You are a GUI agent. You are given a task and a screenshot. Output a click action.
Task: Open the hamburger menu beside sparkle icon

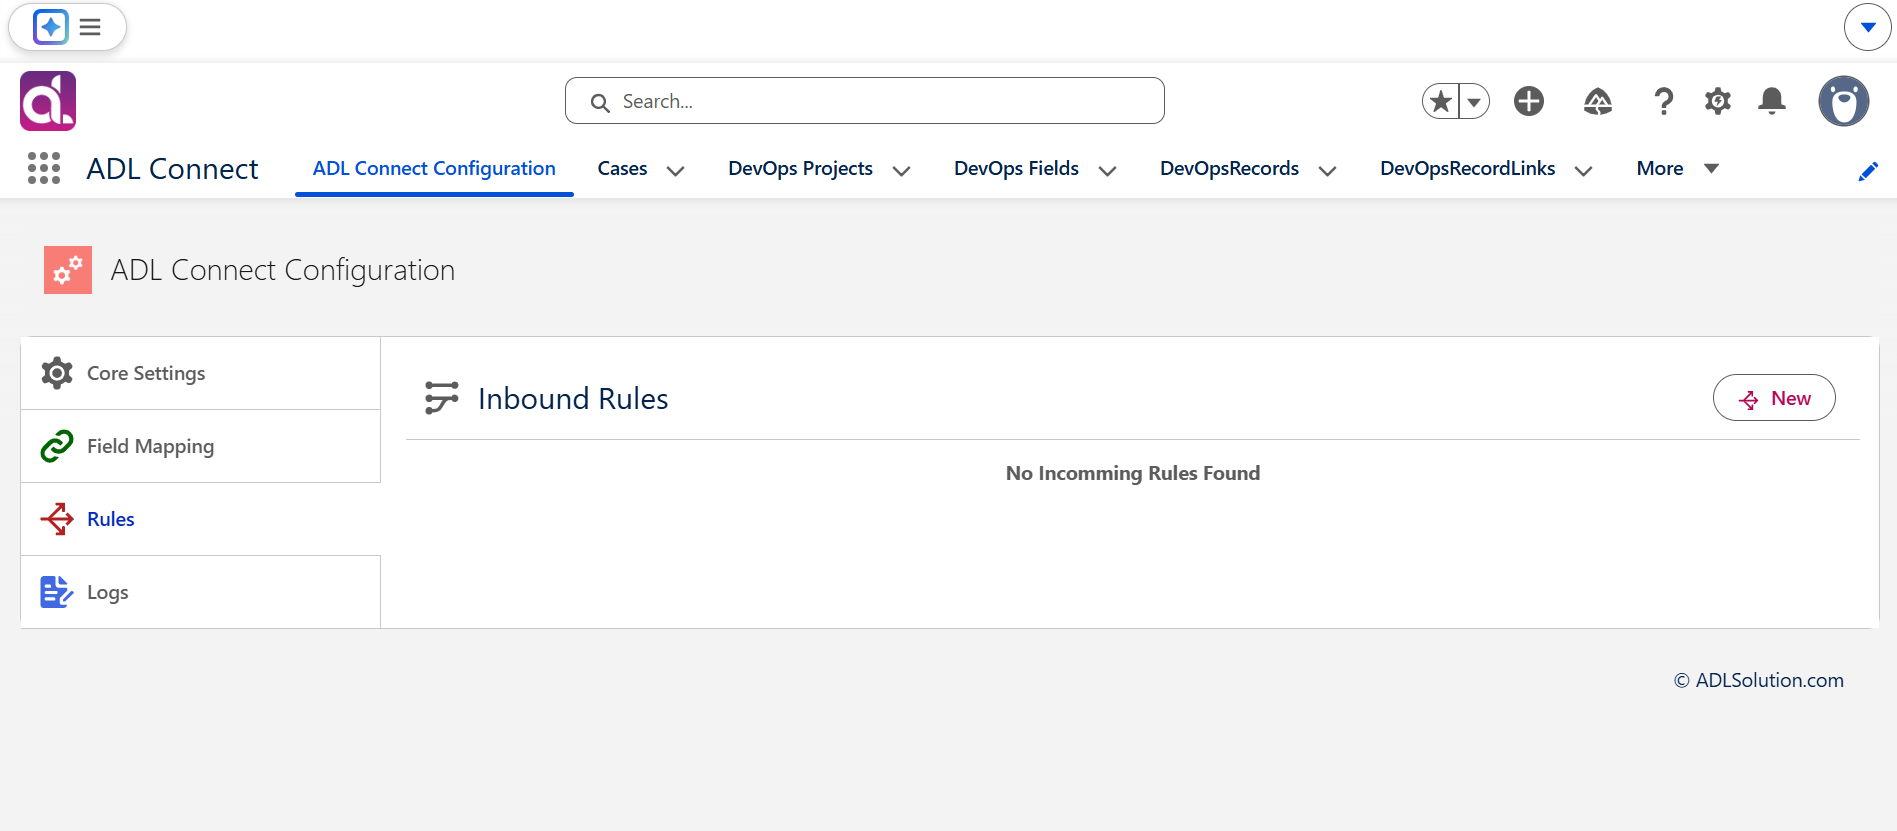[x=90, y=27]
